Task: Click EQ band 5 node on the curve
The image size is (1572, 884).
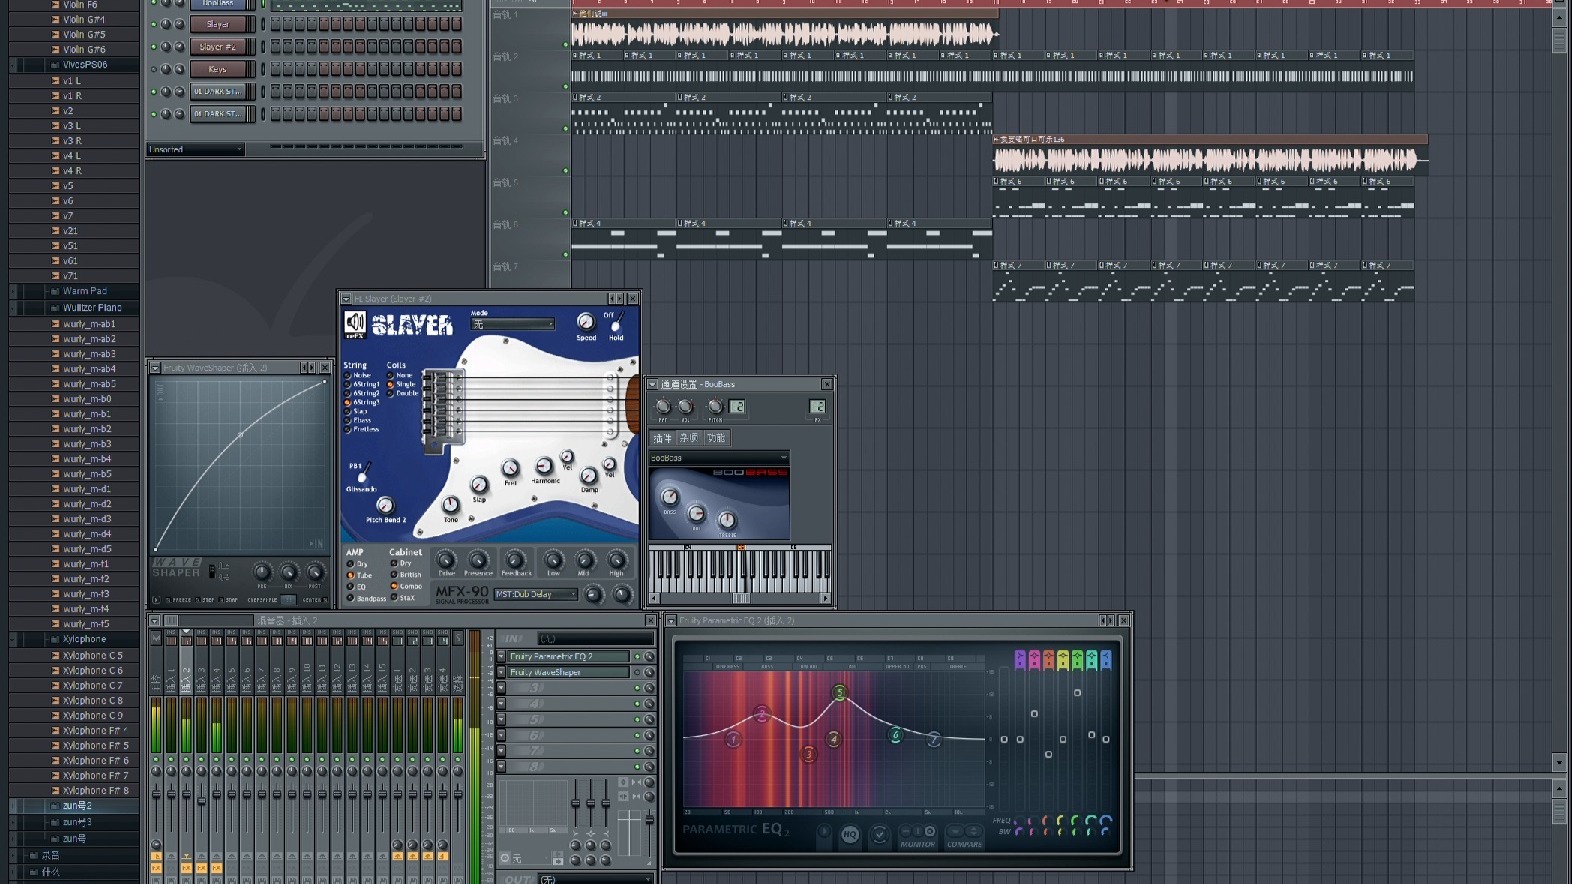Action: pos(839,692)
